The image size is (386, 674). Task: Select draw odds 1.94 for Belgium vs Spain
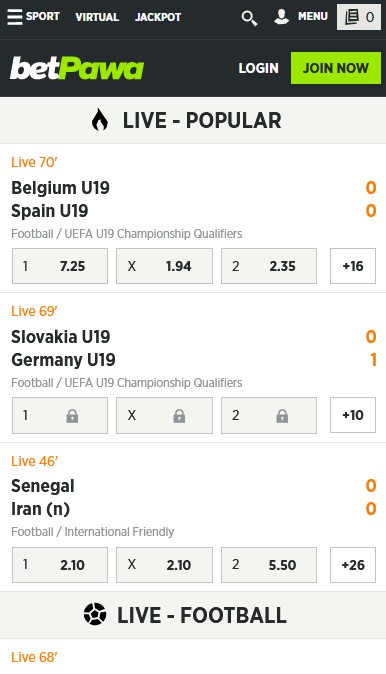pyautogui.click(x=164, y=266)
